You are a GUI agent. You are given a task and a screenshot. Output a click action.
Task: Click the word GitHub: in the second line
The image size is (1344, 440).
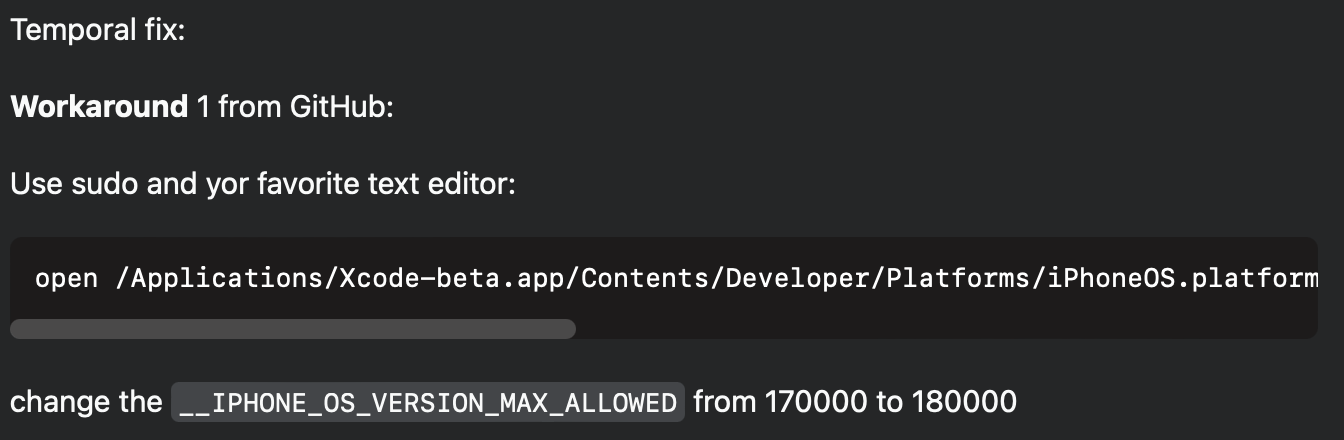pyautogui.click(x=343, y=107)
